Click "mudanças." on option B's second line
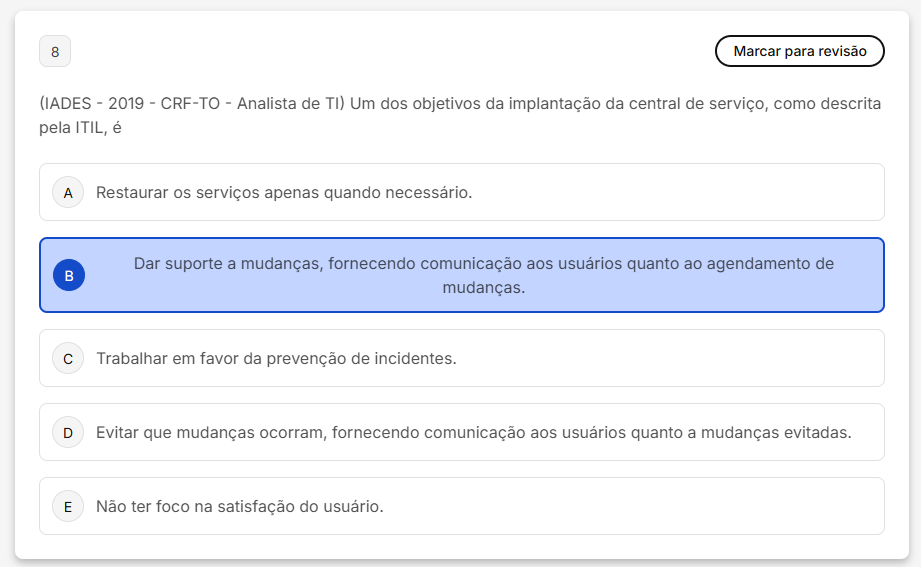 [x=483, y=287]
